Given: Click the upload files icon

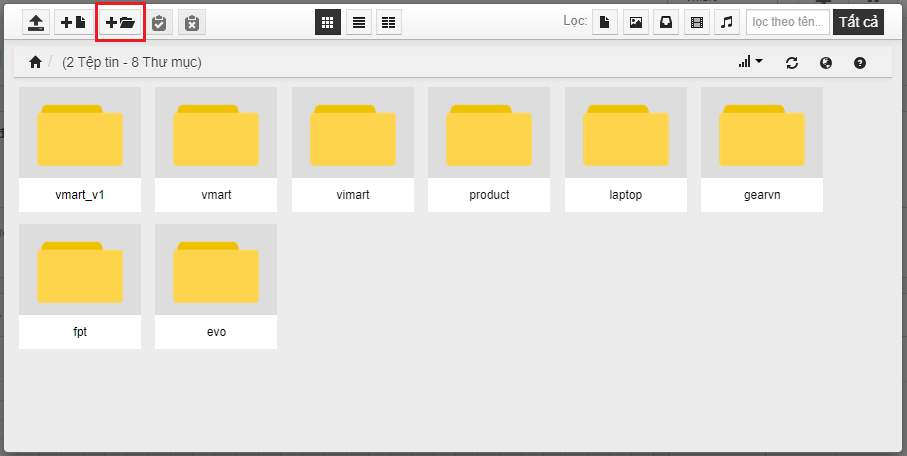Looking at the screenshot, I should pyautogui.click(x=36, y=23).
